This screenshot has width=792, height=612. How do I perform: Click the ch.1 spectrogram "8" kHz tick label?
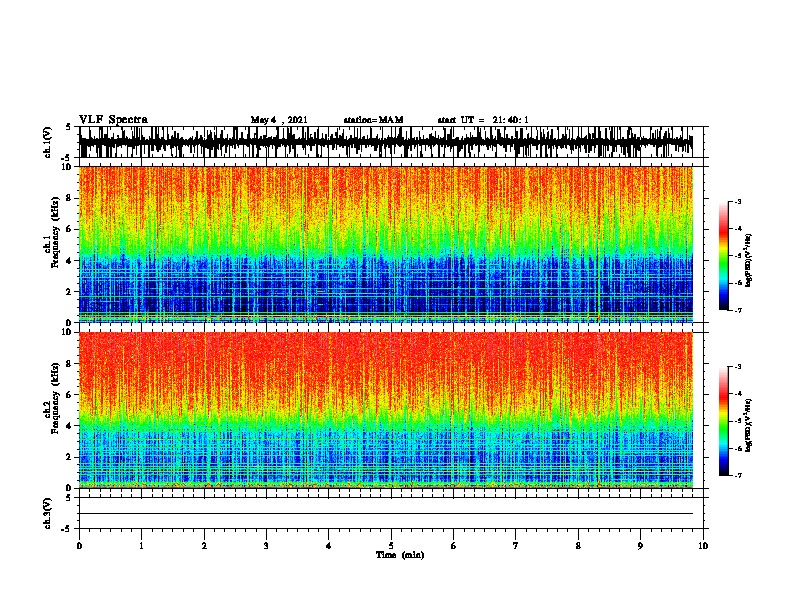tap(70, 198)
